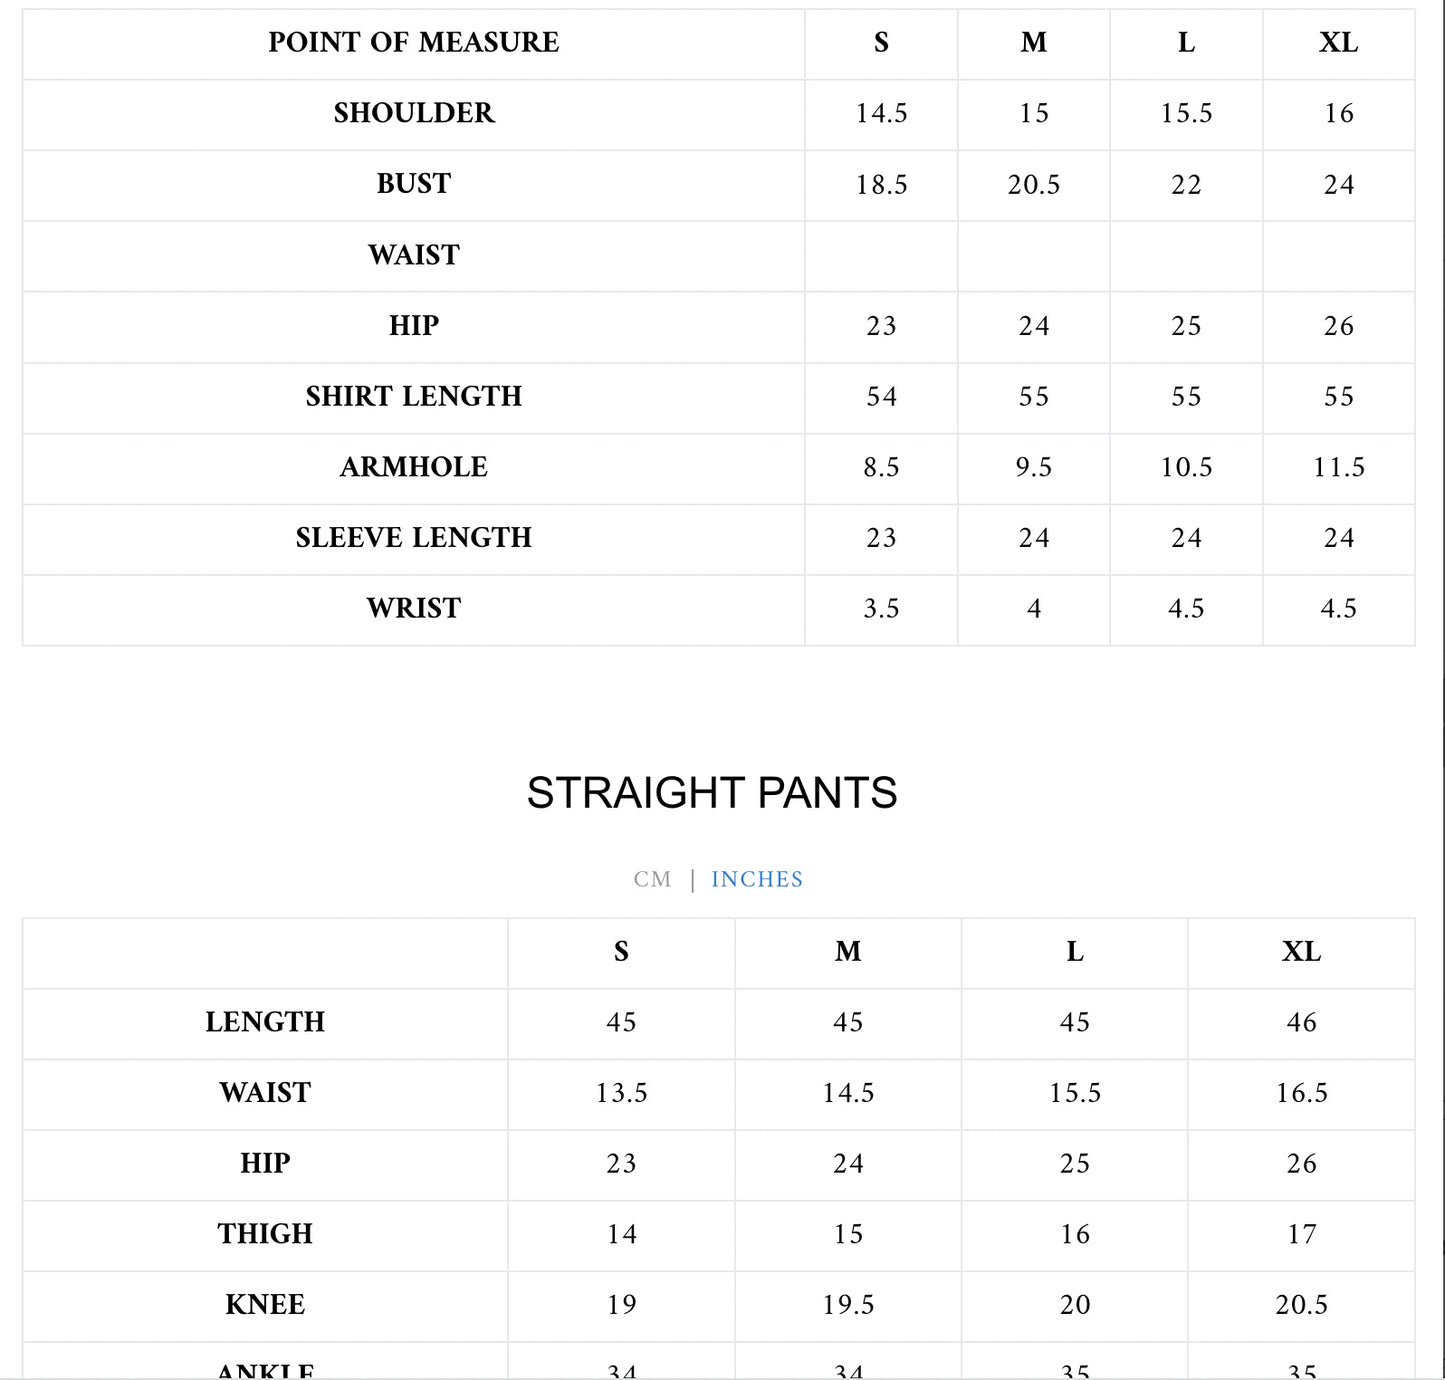
Task: Click the STRAIGHT PANTS heading
Action: click(712, 793)
